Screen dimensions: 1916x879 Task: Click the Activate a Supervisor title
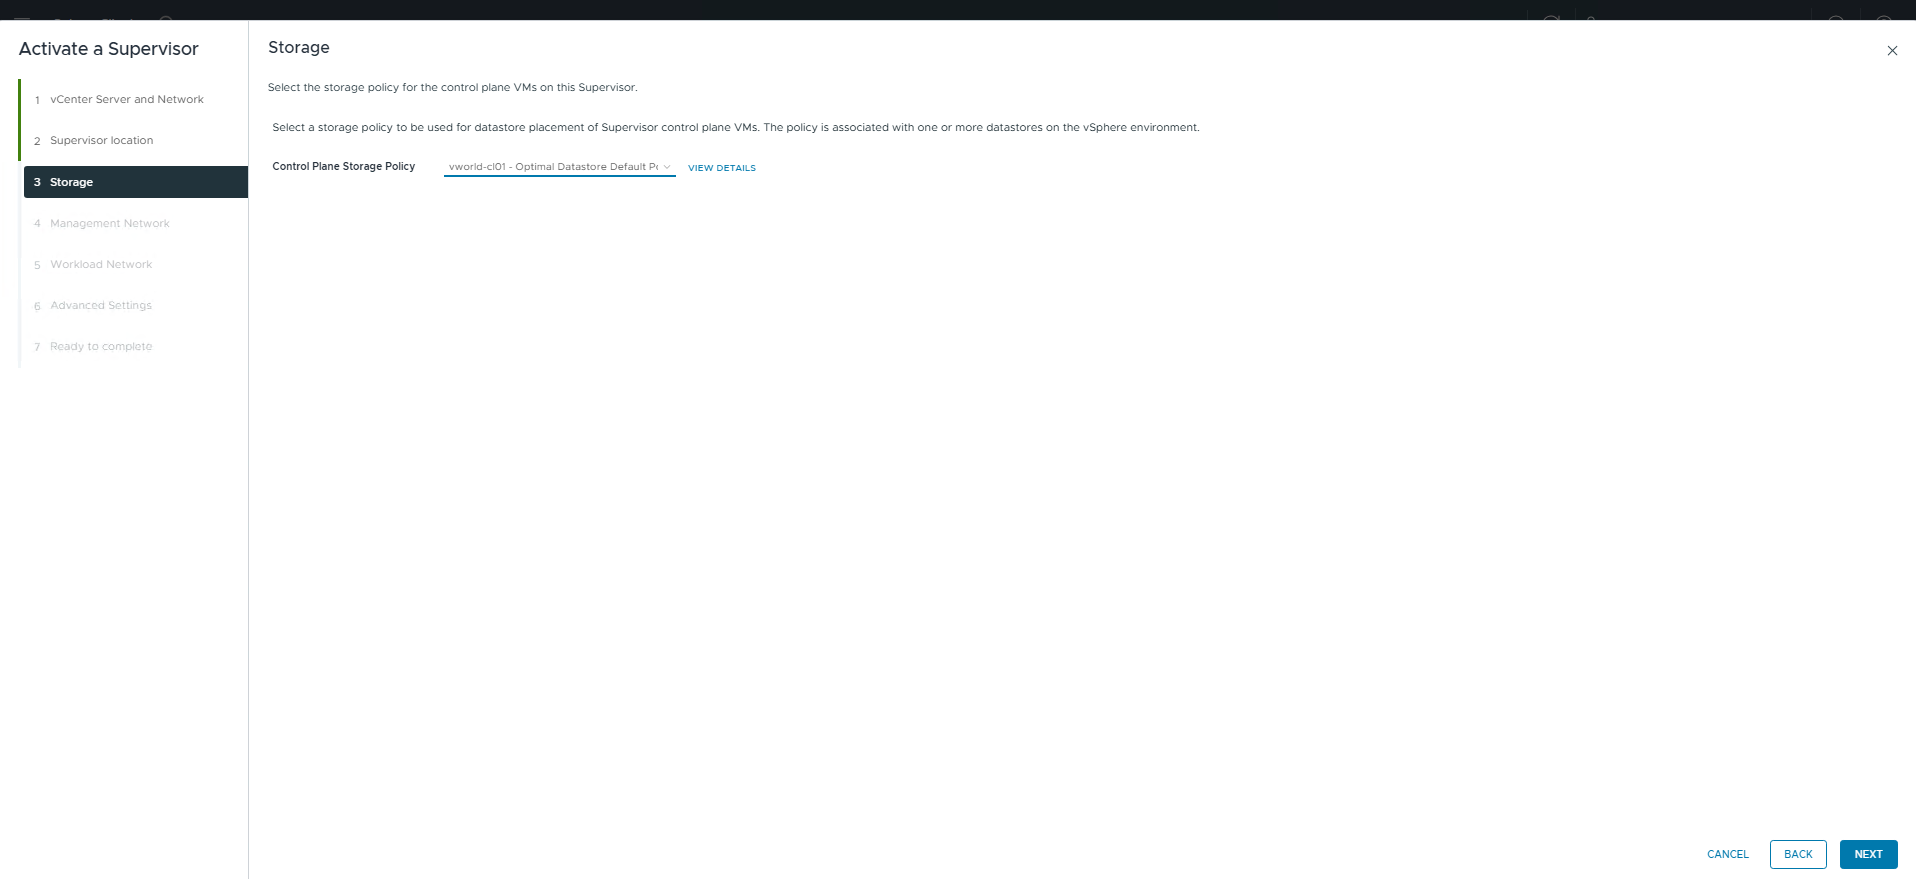[109, 49]
